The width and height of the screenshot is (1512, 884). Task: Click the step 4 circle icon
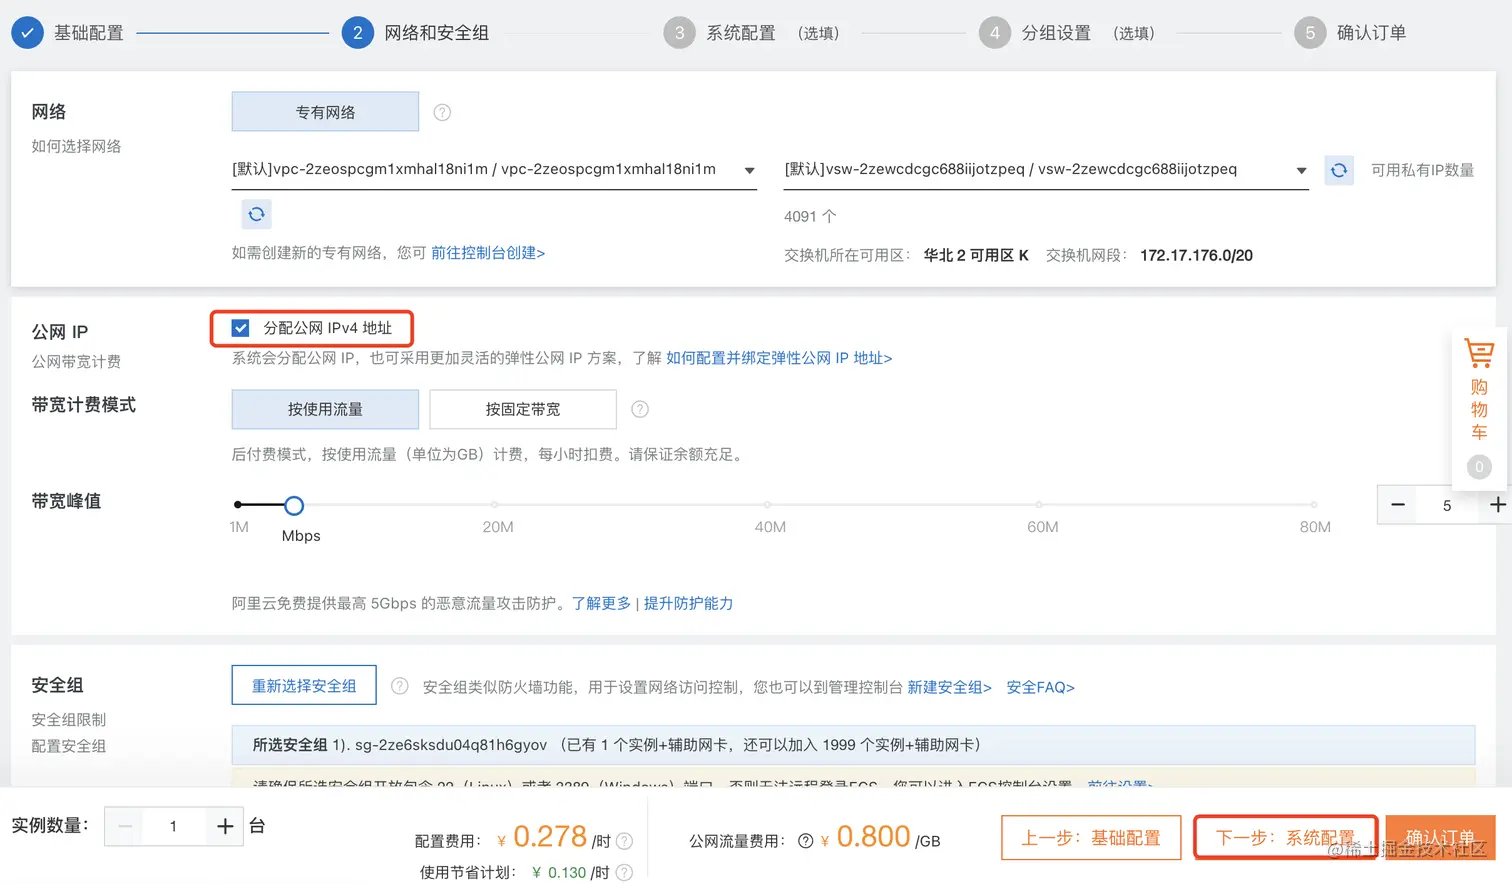pyautogui.click(x=994, y=33)
